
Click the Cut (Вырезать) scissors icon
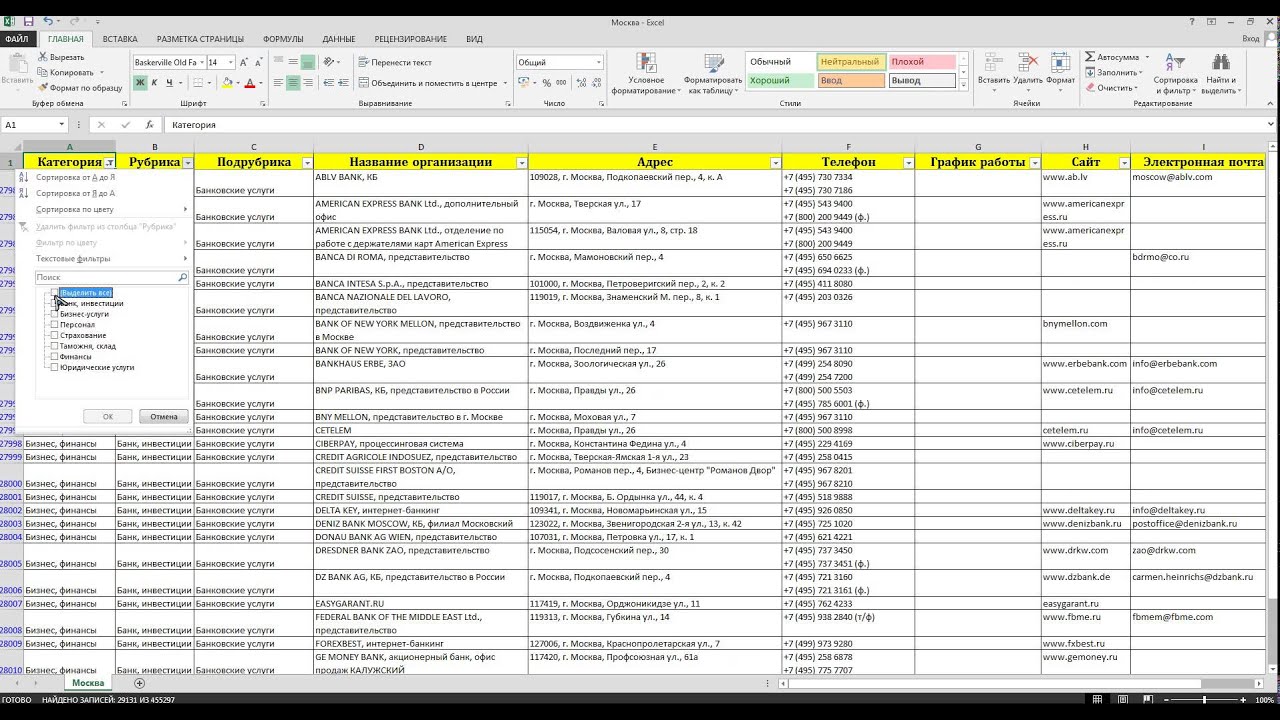pyautogui.click(x=43, y=57)
